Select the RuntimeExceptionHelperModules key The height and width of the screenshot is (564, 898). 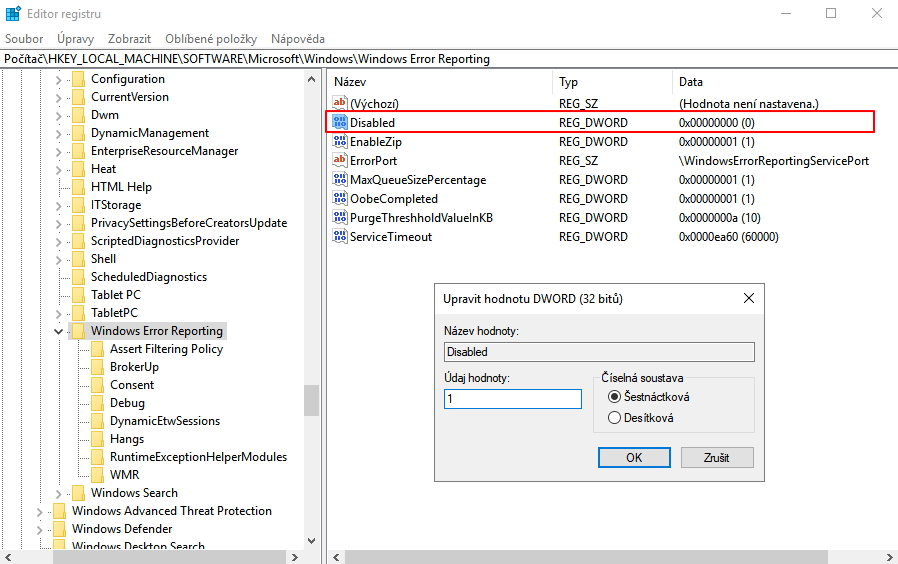(198, 457)
